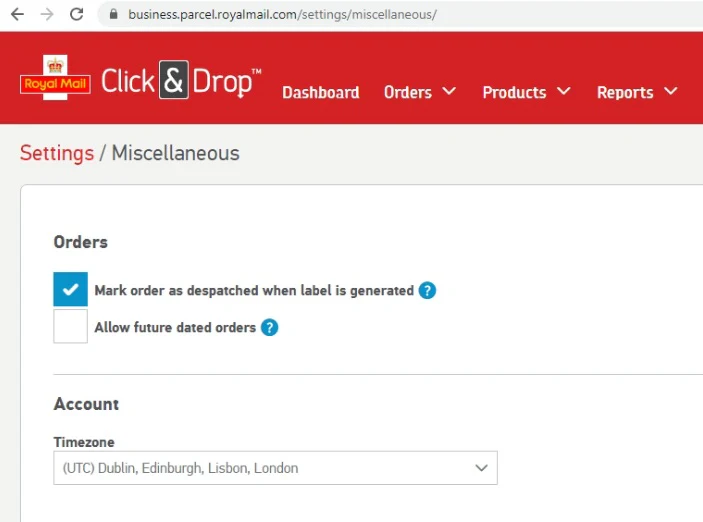Click the Miscellaneous breadcrumb text
The image size is (703, 522).
(x=175, y=153)
